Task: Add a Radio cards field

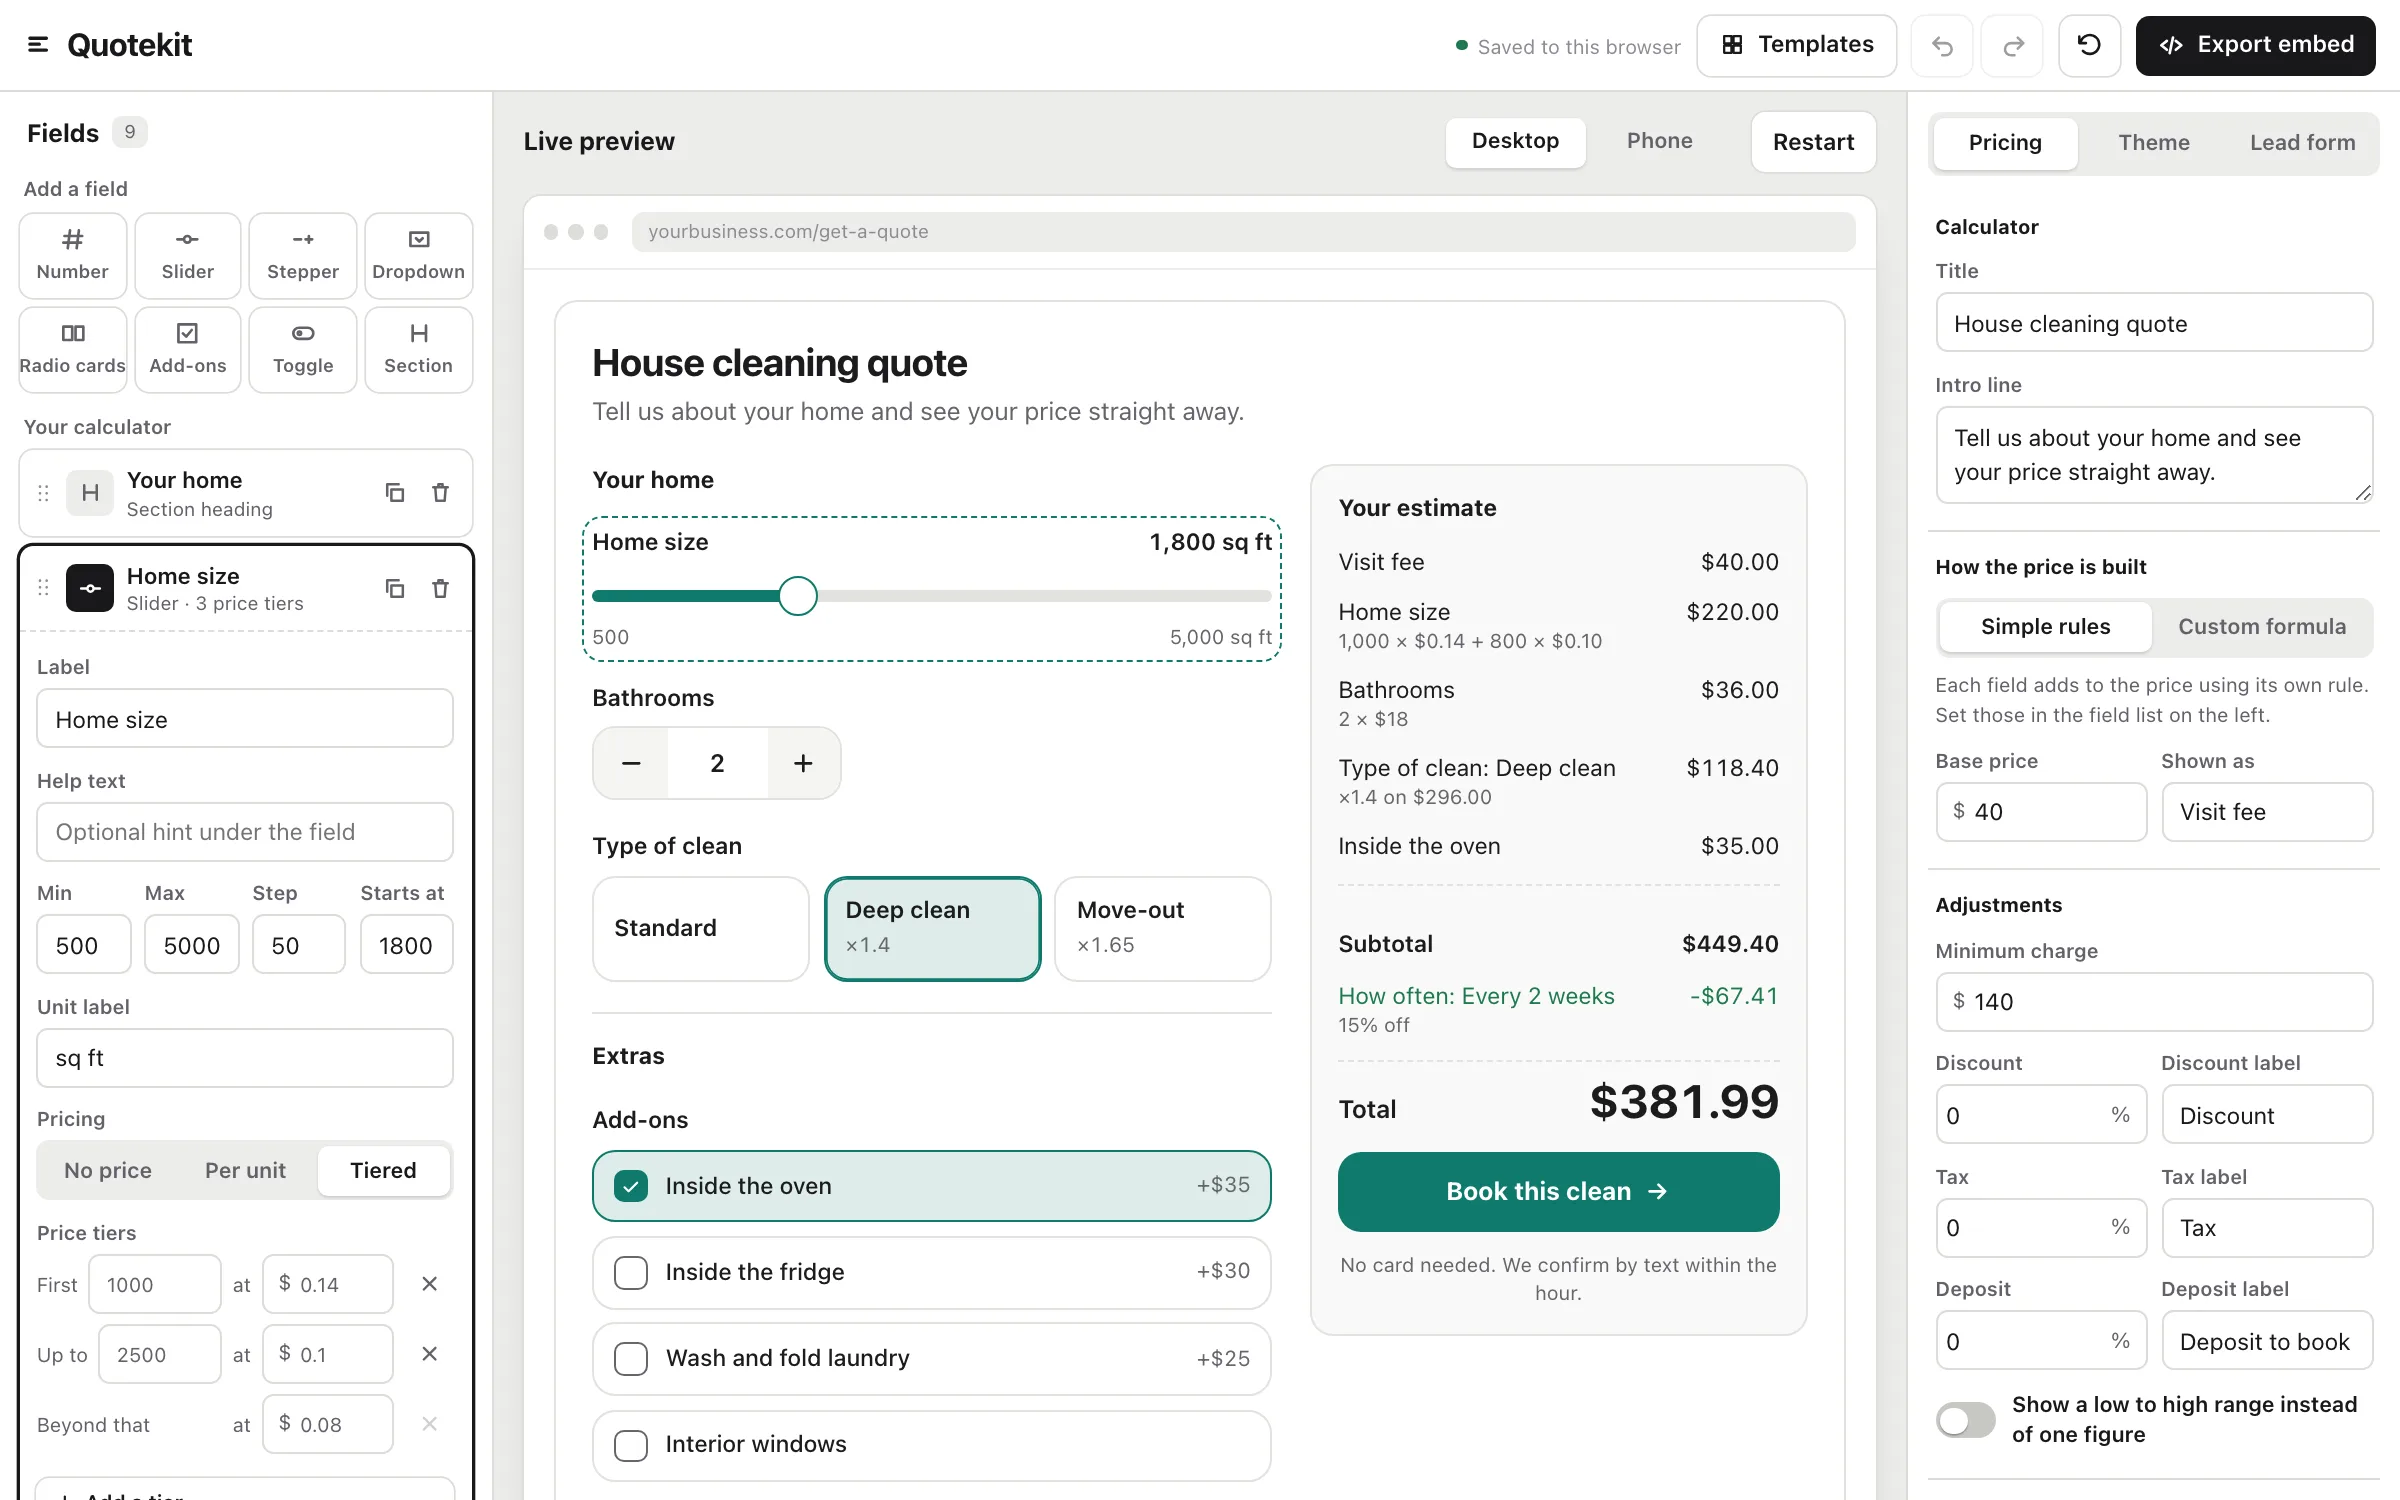Action: point(73,349)
